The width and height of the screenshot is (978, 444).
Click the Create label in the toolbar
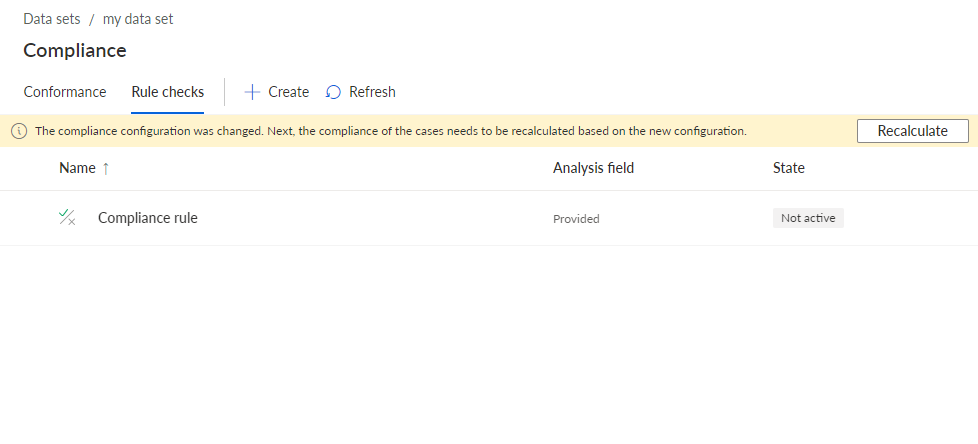point(288,92)
